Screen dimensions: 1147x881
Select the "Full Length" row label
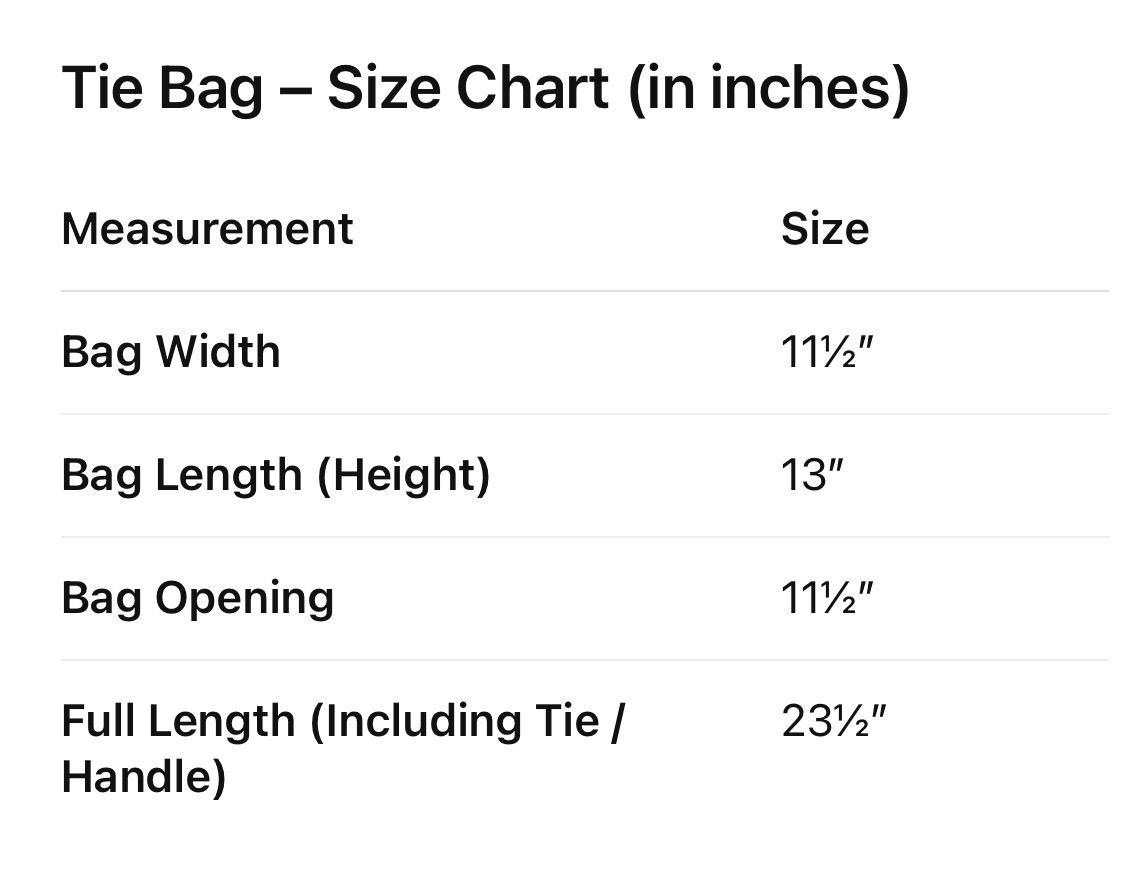[x=341, y=721]
